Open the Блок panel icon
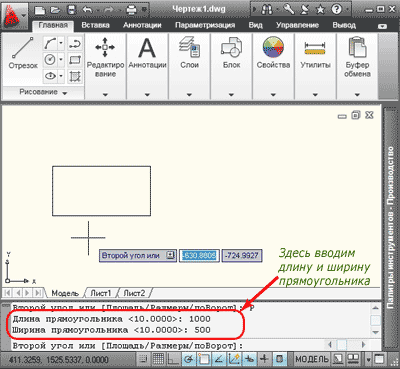 (231, 47)
